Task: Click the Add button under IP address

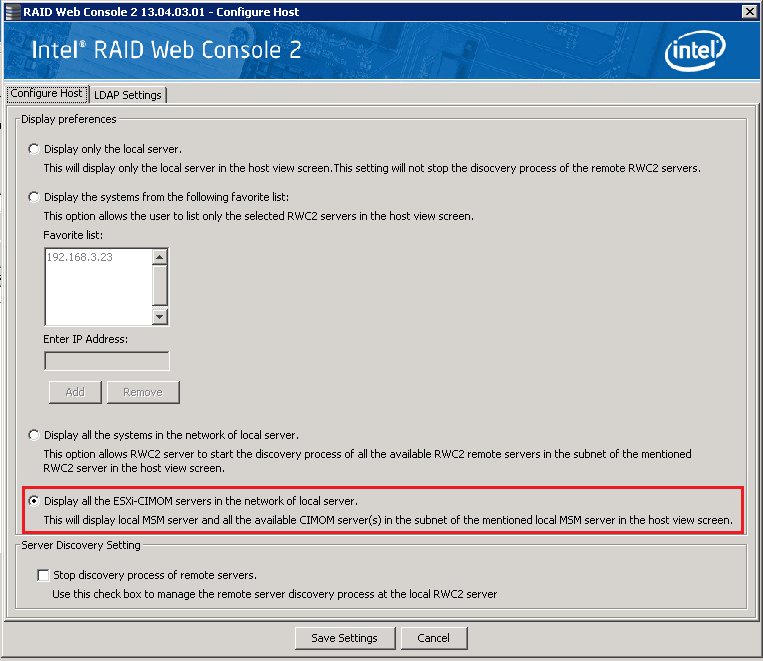Action: [75, 392]
